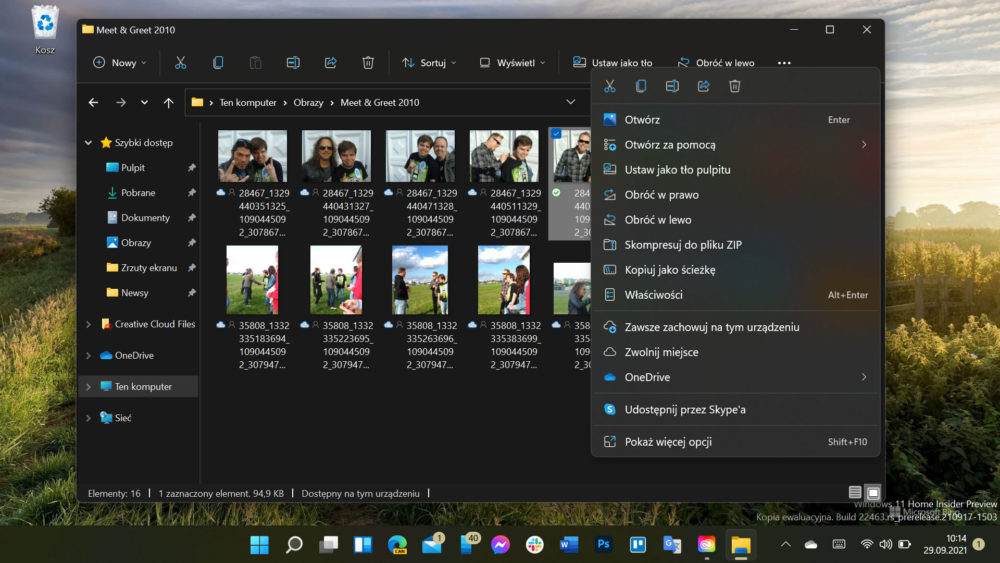
Task: Choose Zawsze zachowuj na tym urządzeniu
Action: click(736, 327)
